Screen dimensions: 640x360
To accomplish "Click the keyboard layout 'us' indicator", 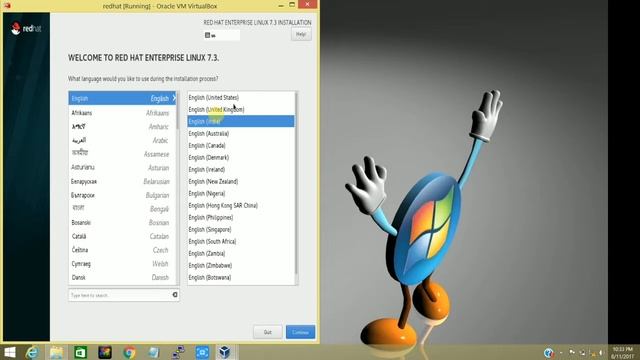I will [222, 36].
